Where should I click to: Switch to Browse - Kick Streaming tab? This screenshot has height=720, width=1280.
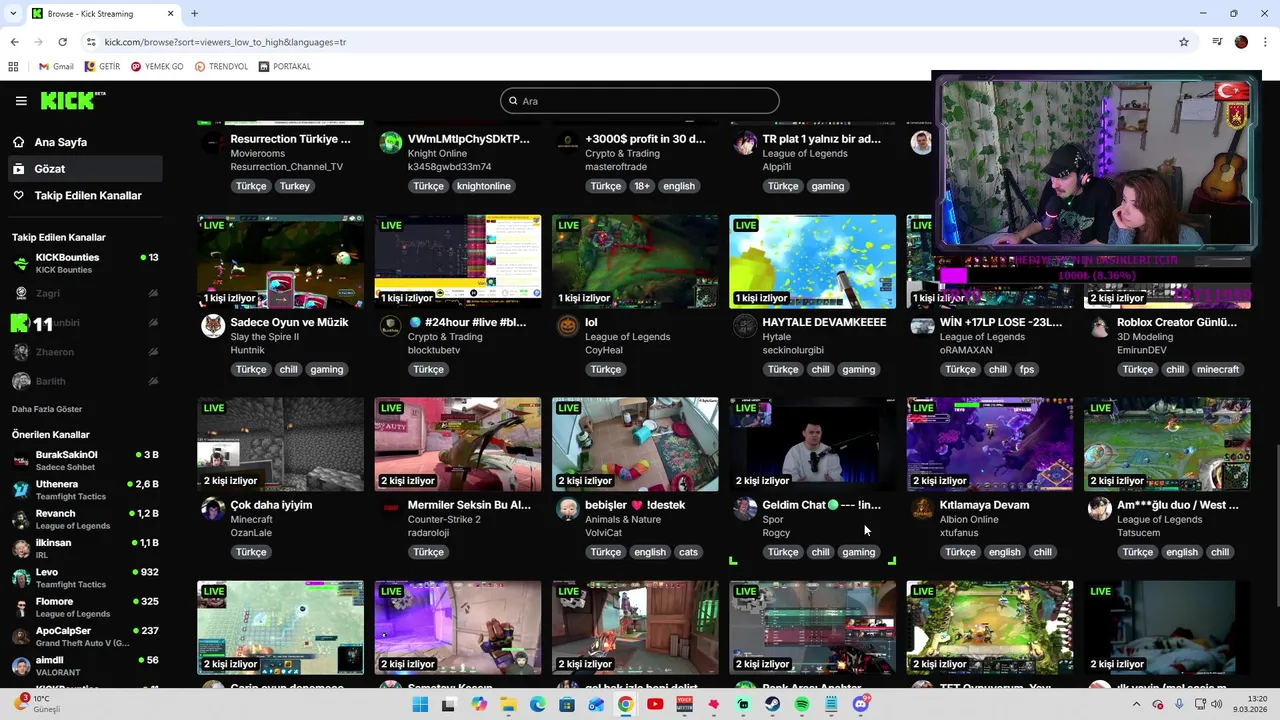101,13
